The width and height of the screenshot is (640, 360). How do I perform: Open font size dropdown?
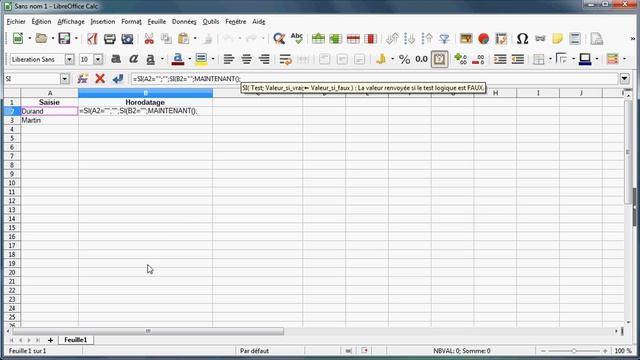coord(98,59)
